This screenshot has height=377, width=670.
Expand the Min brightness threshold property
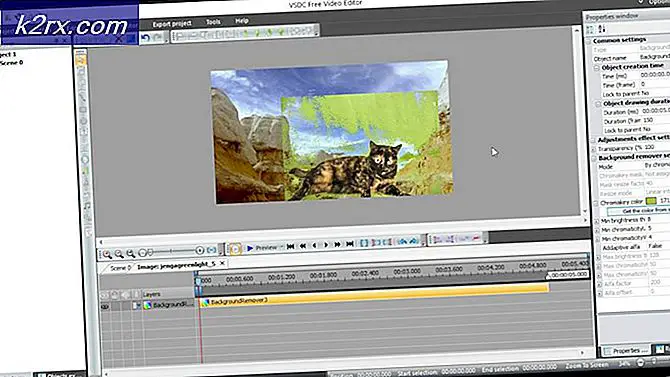(x=597, y=221)
